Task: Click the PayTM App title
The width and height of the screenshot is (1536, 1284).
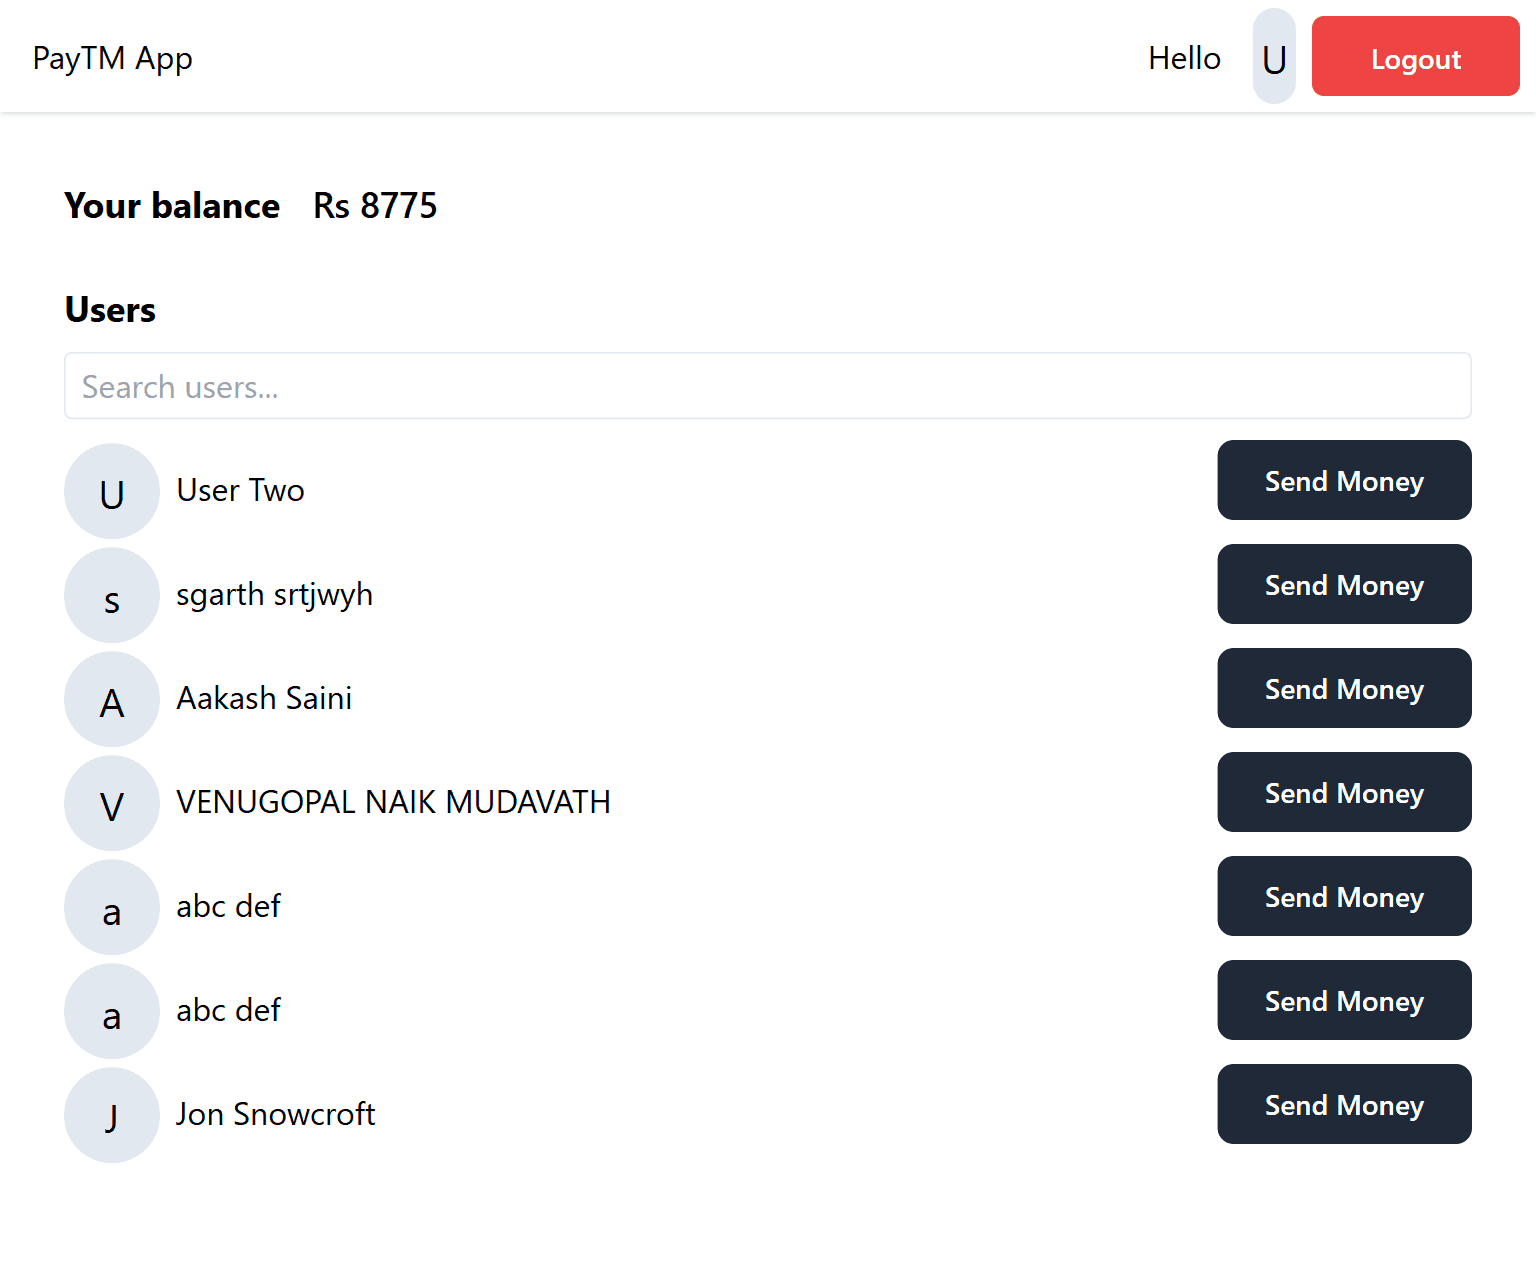Action: pos(112,58)
